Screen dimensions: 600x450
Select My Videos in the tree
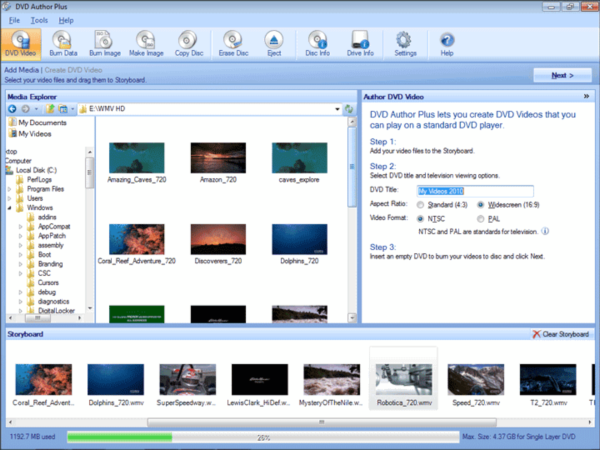click(31, 134)
